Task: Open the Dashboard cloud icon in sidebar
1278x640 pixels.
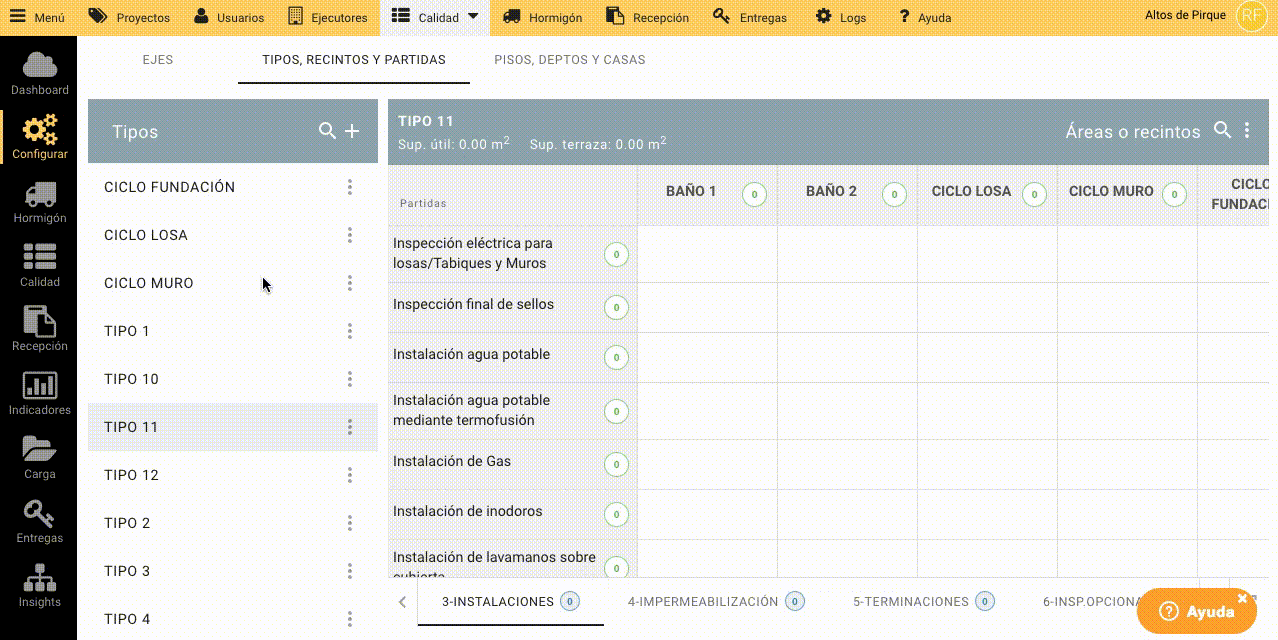Action: pyautogui.click(x=39, y=66)
